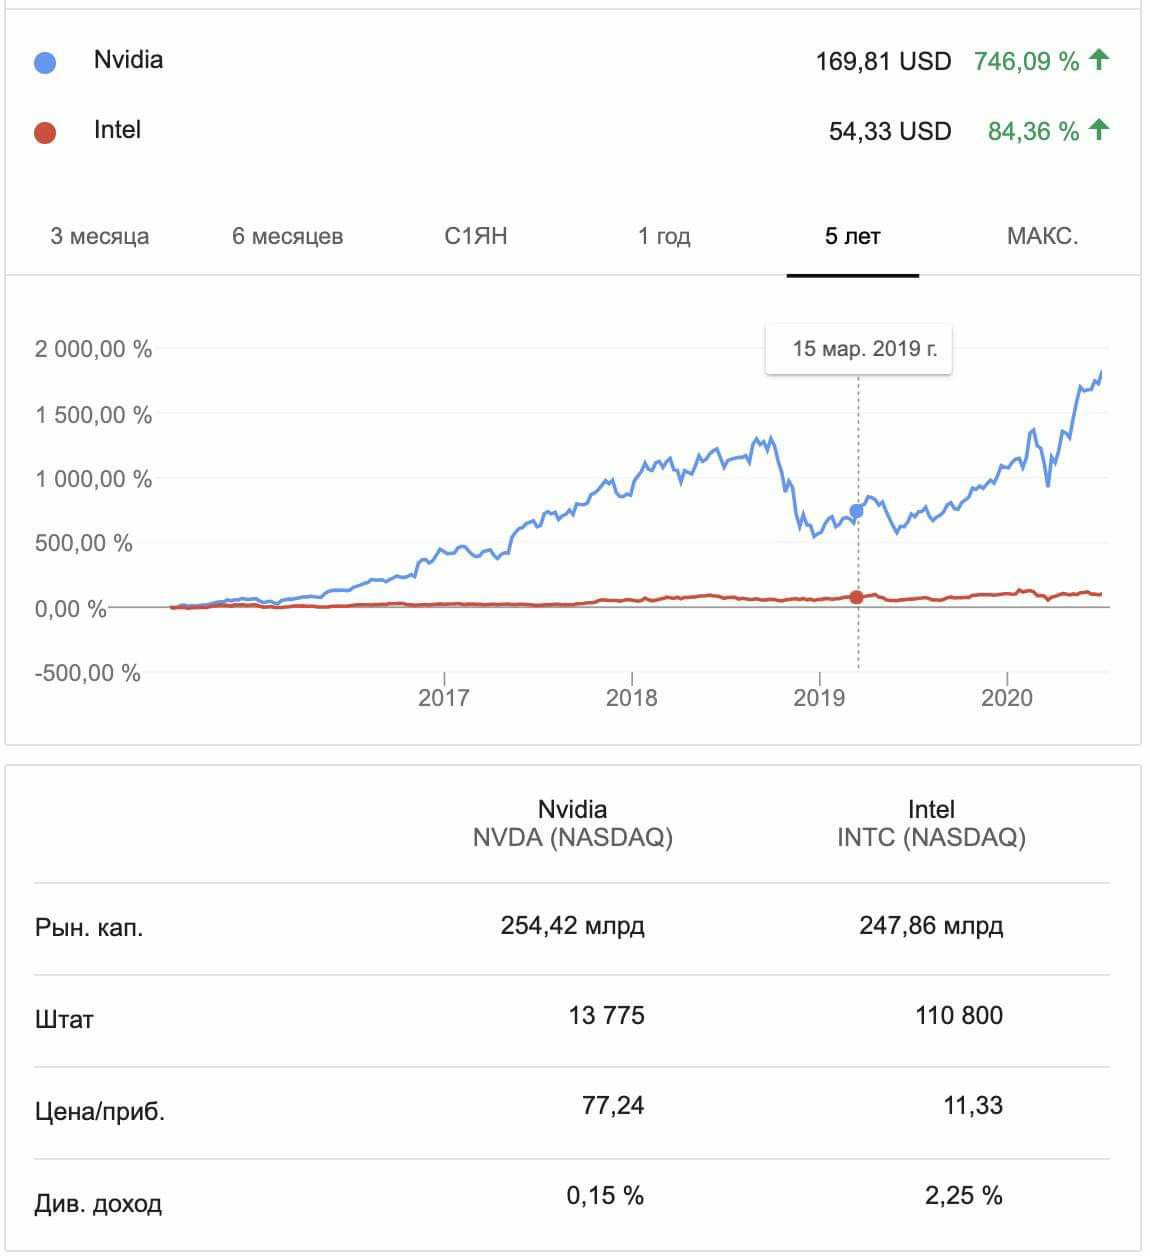Click the 169,81 USD Nvidia price

click(x=883, y=61)
